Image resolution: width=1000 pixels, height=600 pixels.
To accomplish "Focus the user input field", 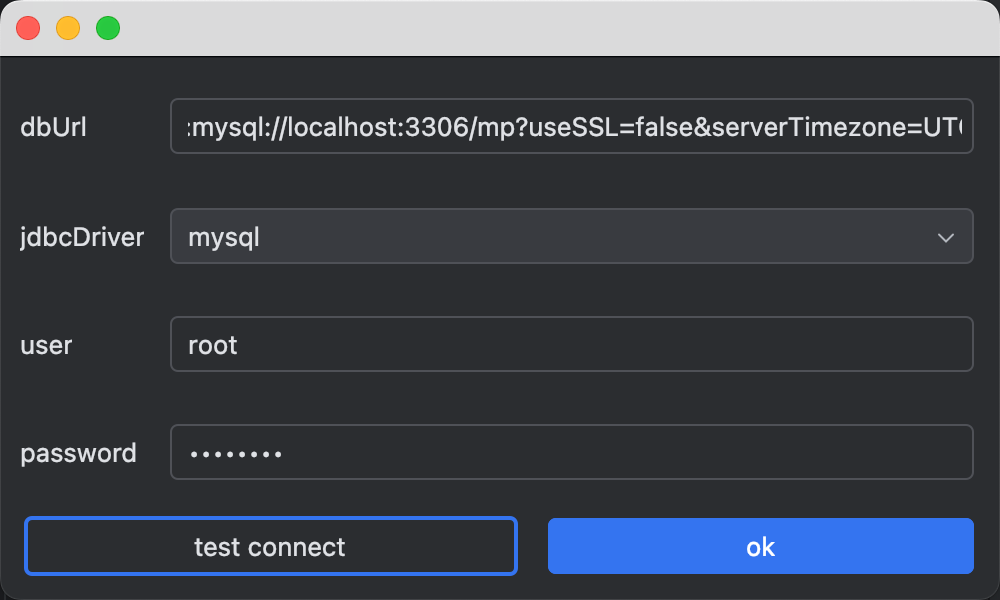I will [570, 345].
